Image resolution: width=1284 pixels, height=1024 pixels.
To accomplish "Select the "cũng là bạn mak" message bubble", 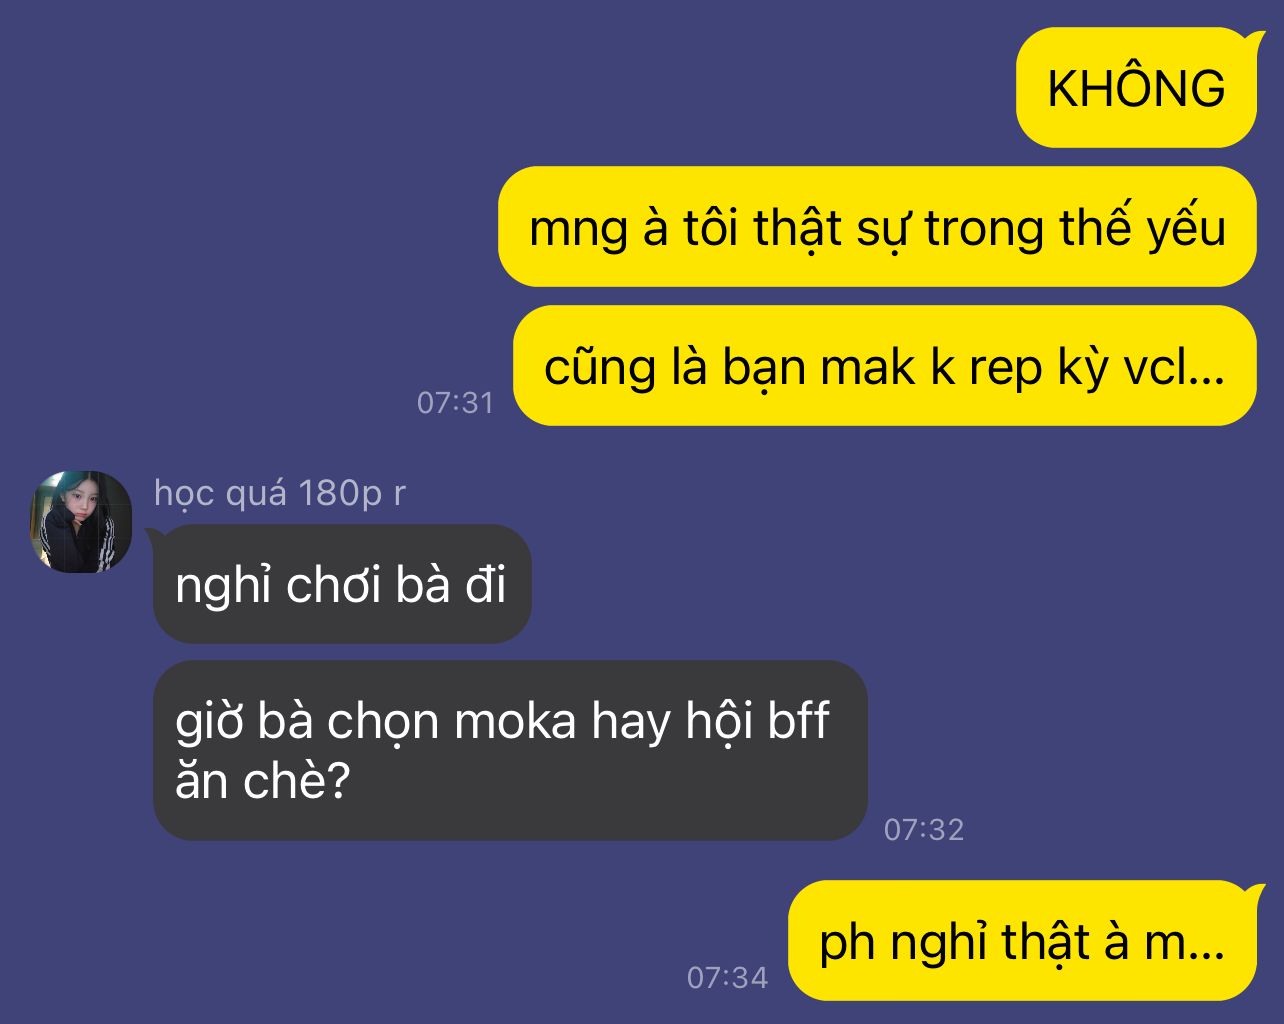I will 885,366.
